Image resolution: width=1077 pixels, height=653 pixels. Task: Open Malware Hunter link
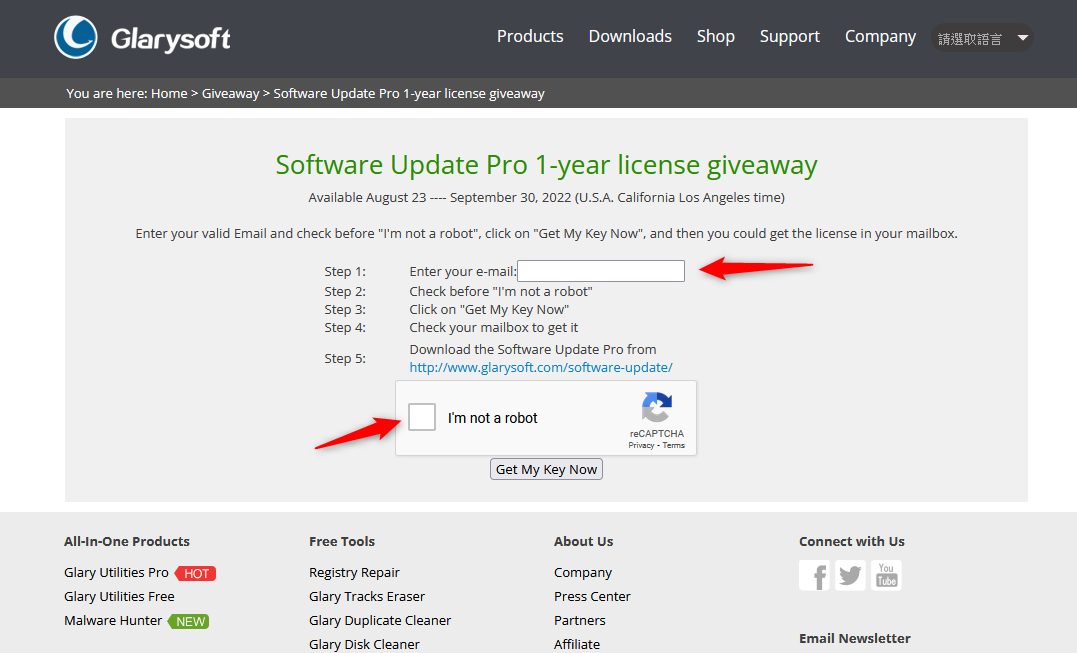(113, 620)
